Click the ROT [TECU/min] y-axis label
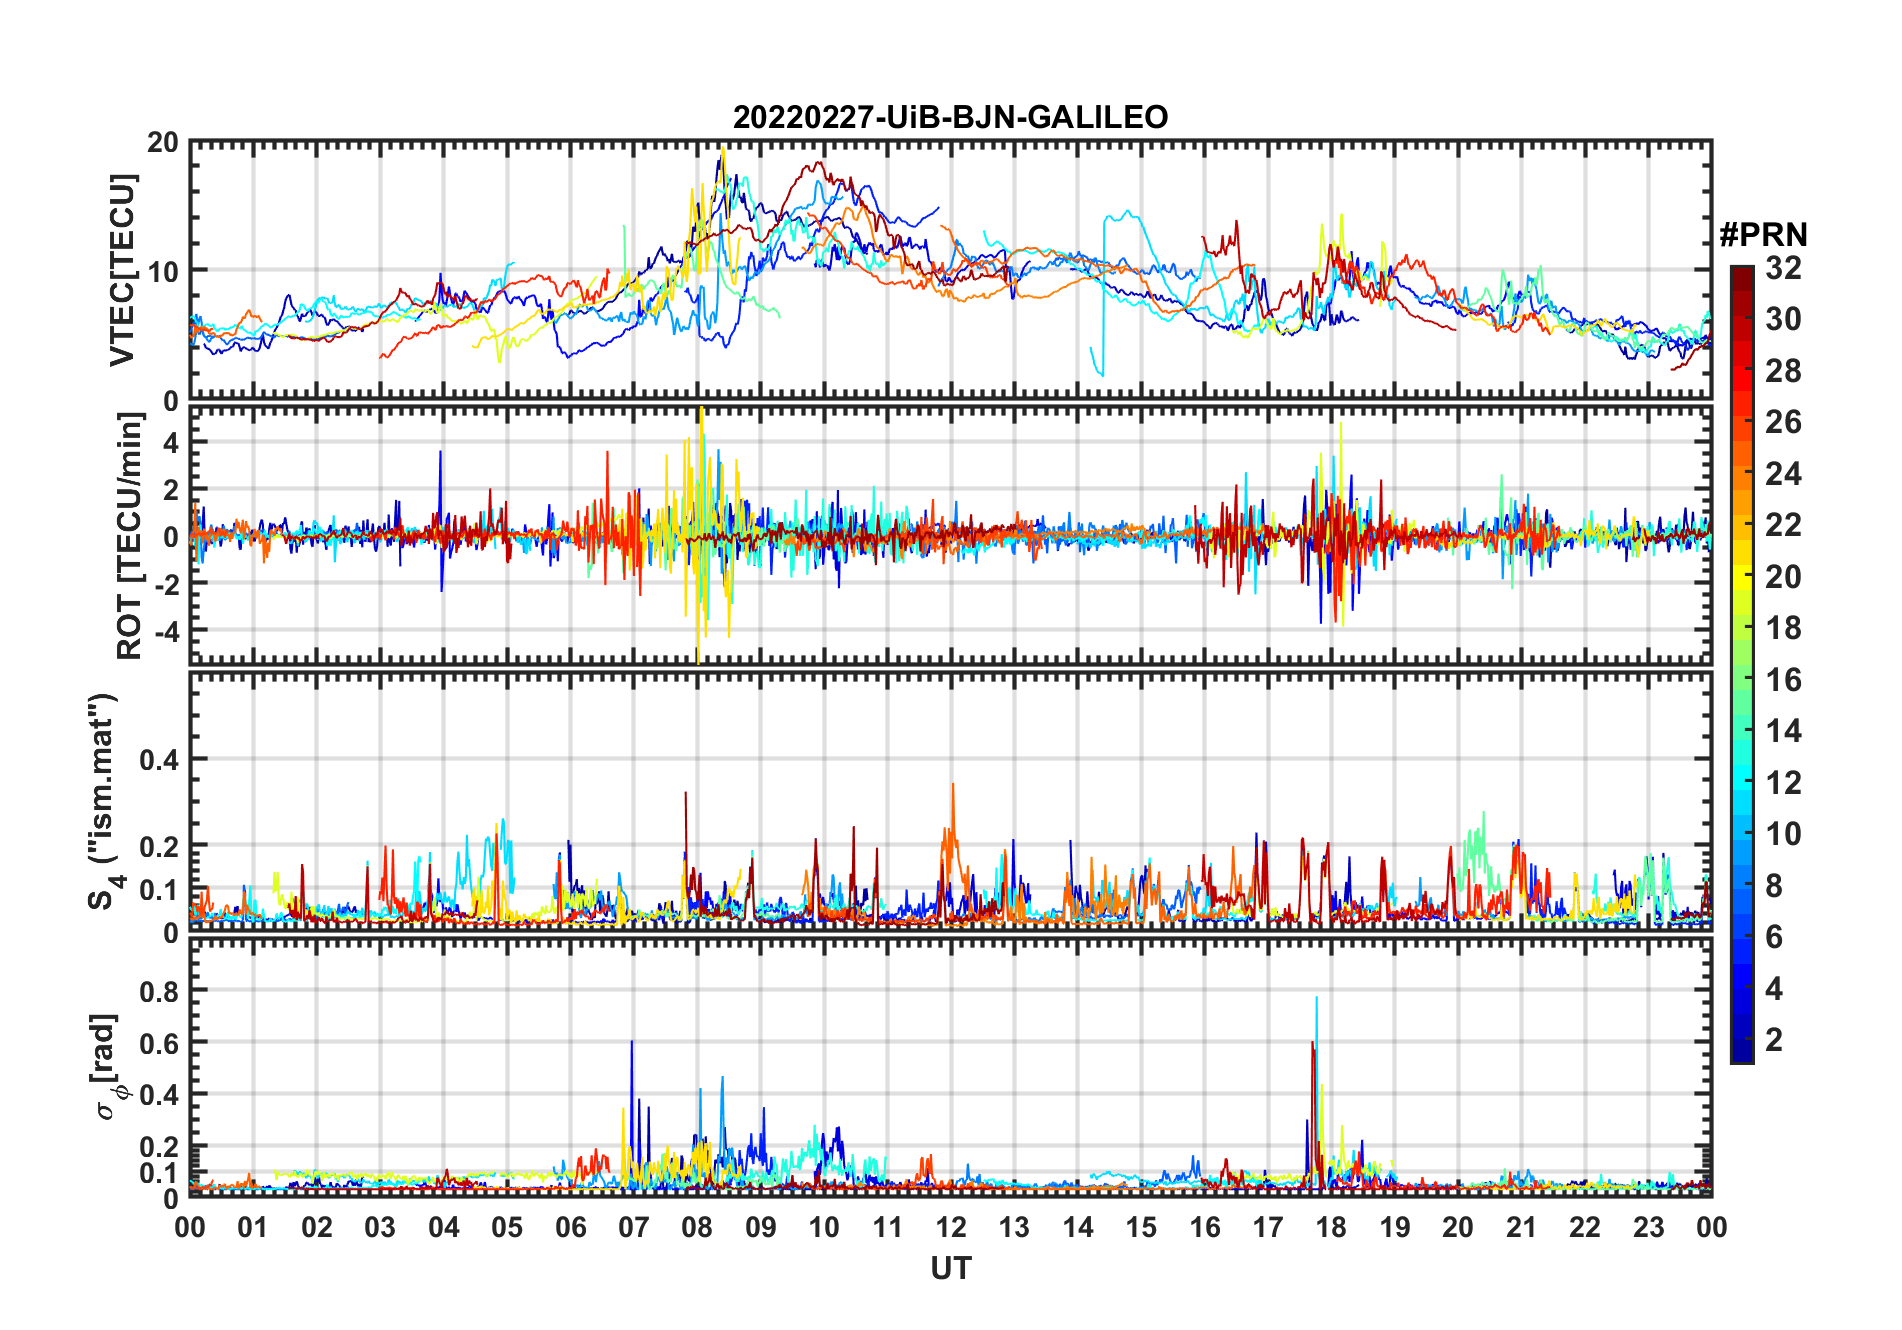This screenshot has width=1902, height=1330. (x=129, y=536)
